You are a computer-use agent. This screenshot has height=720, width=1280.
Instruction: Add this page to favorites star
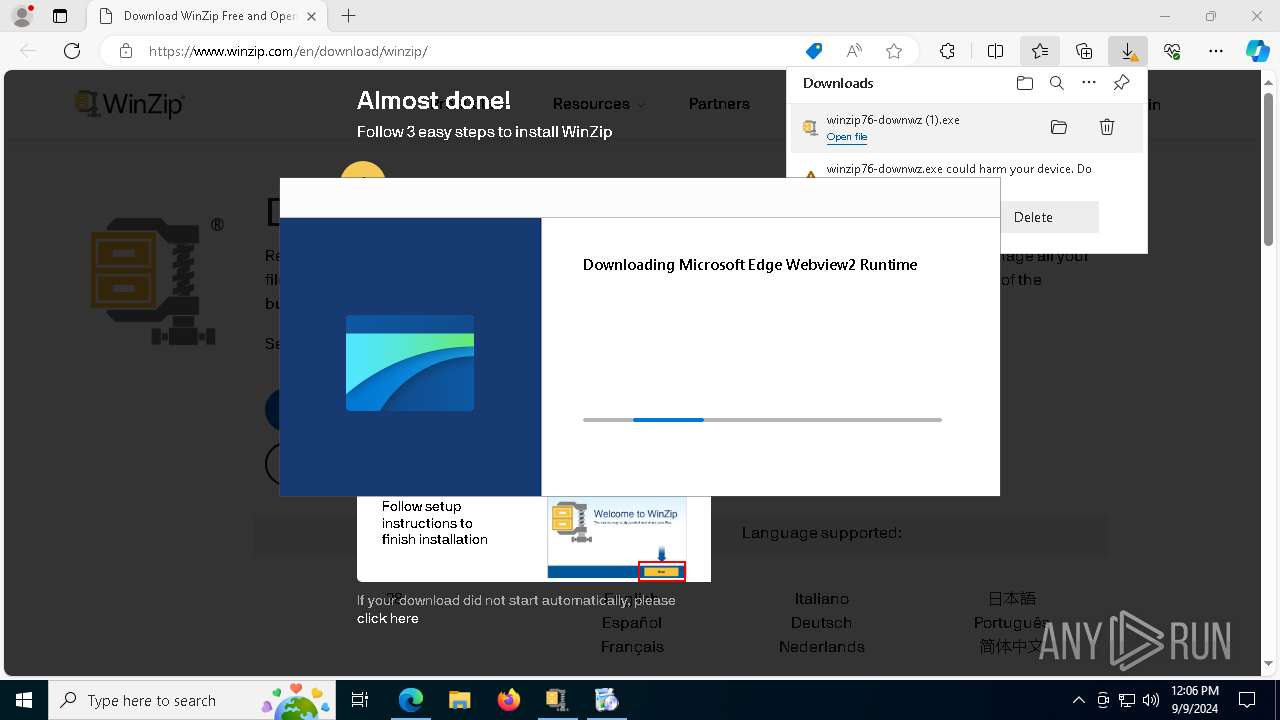[x=894, y=51]
